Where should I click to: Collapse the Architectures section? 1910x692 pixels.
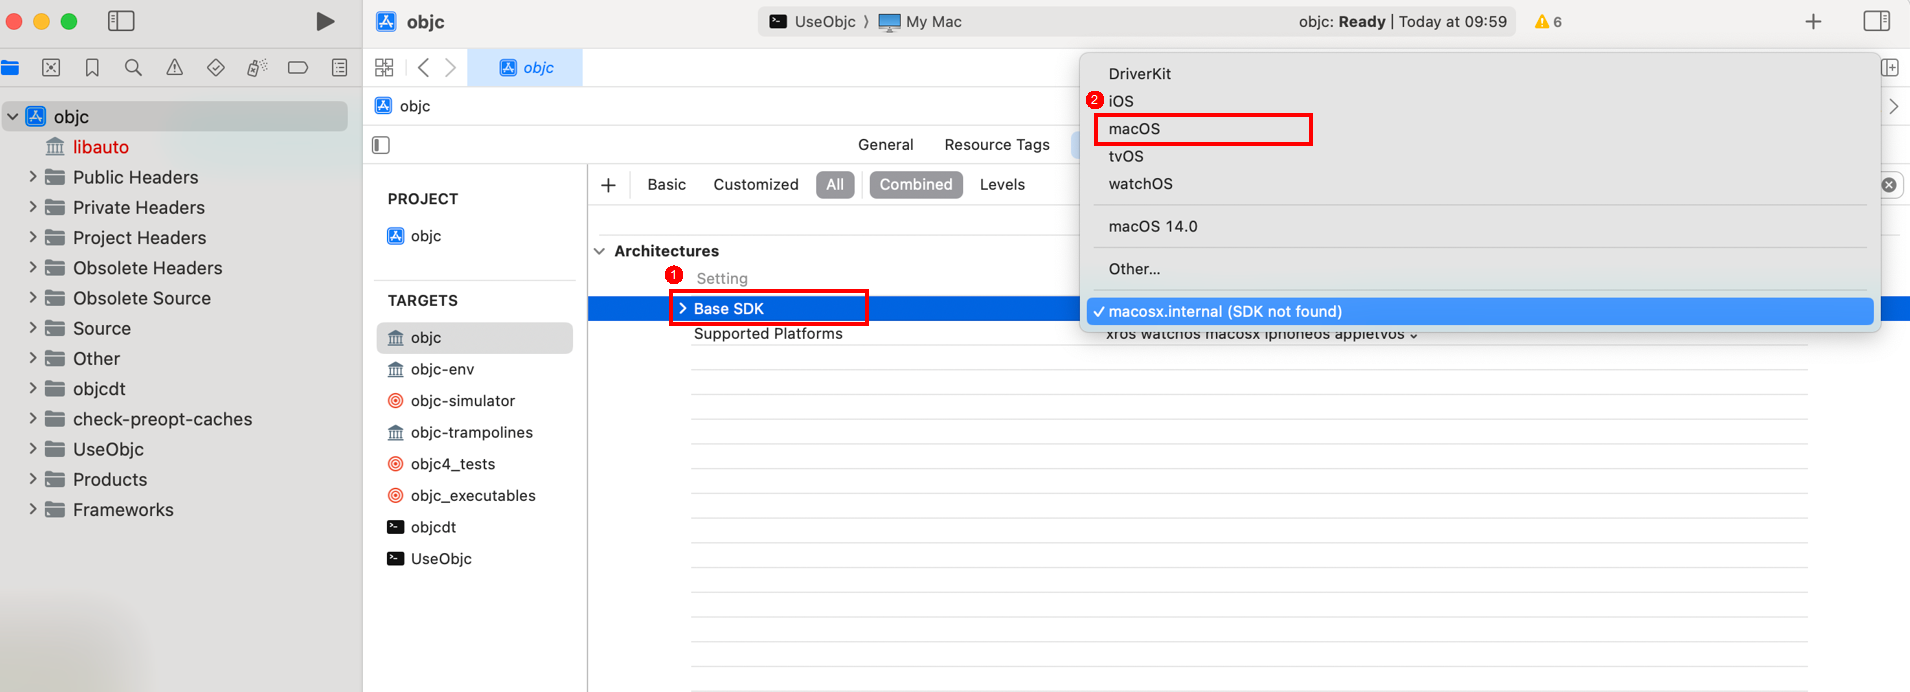599,251
